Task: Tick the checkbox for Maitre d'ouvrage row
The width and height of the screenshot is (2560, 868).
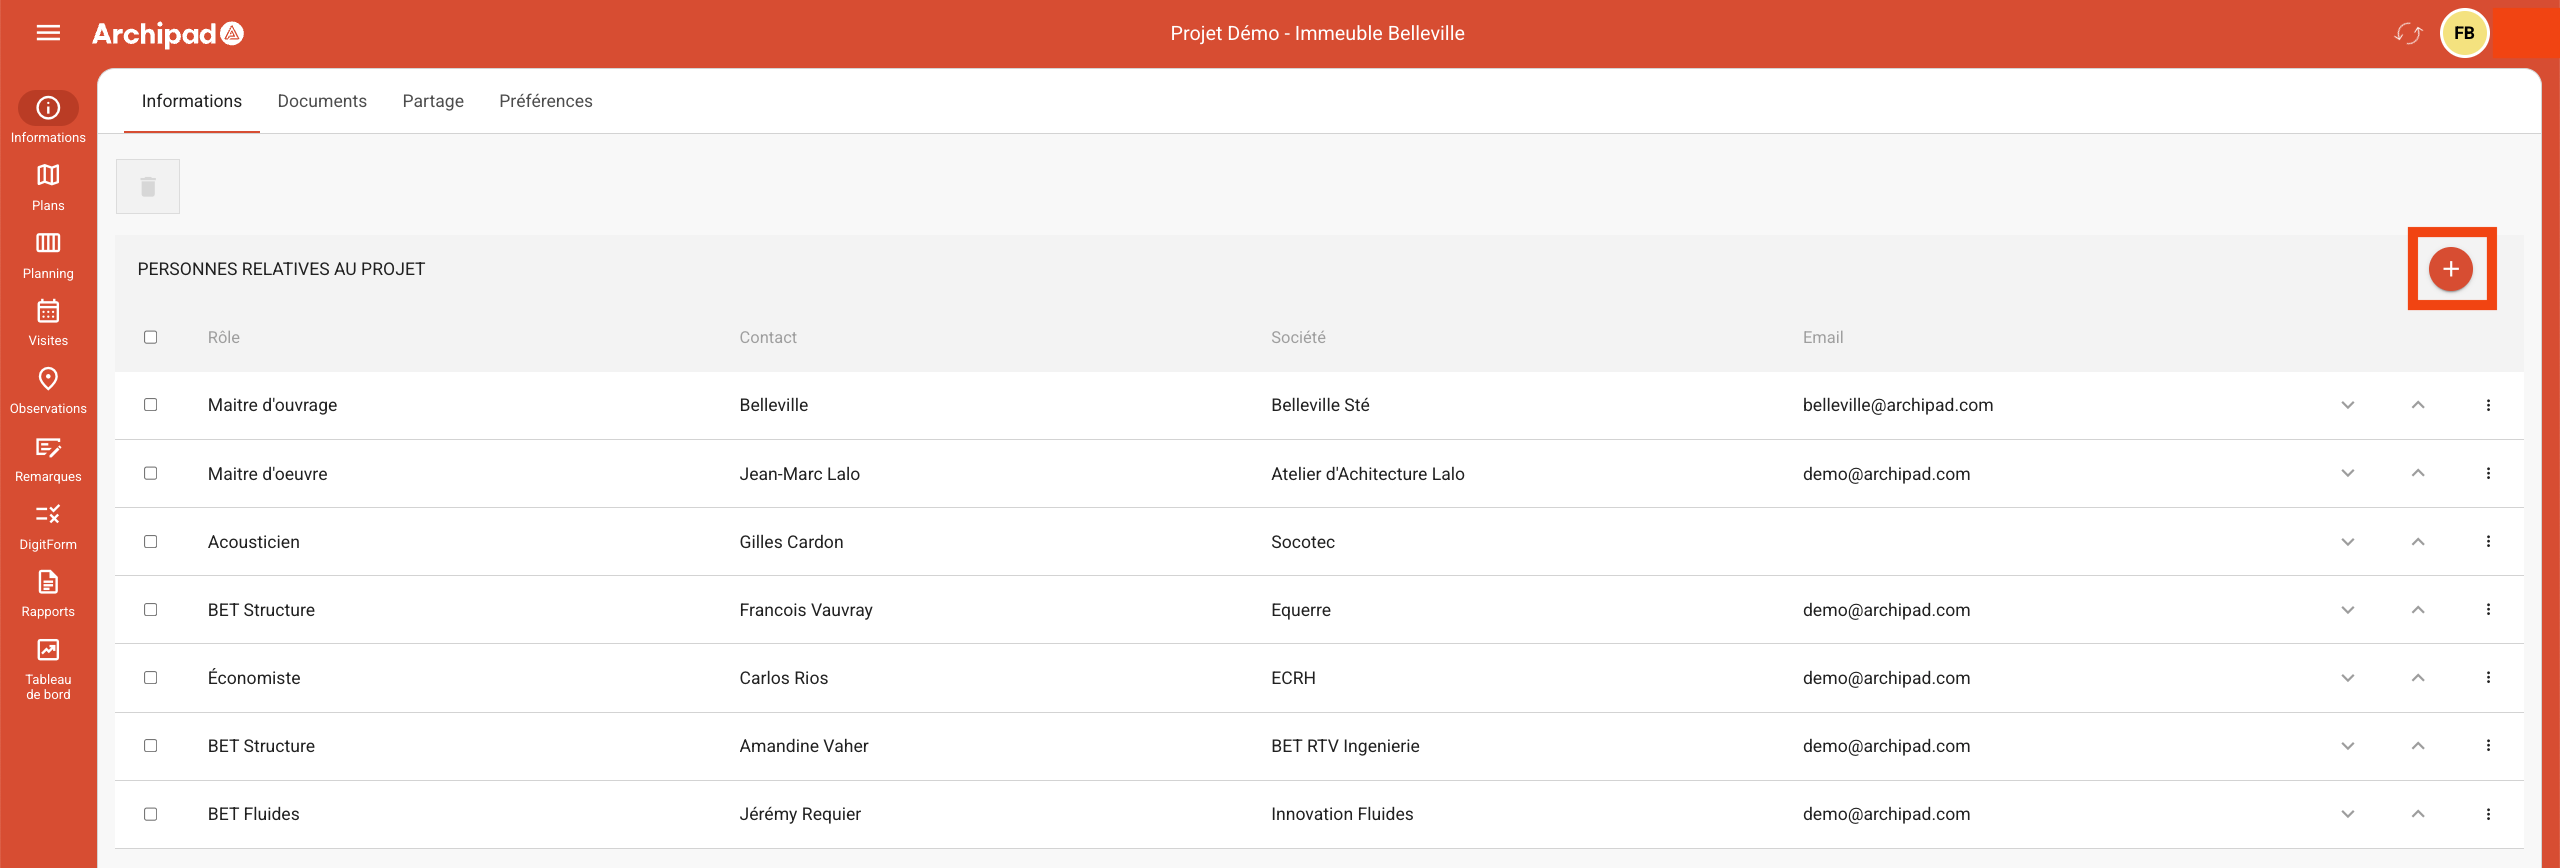Action: [151, 405]
